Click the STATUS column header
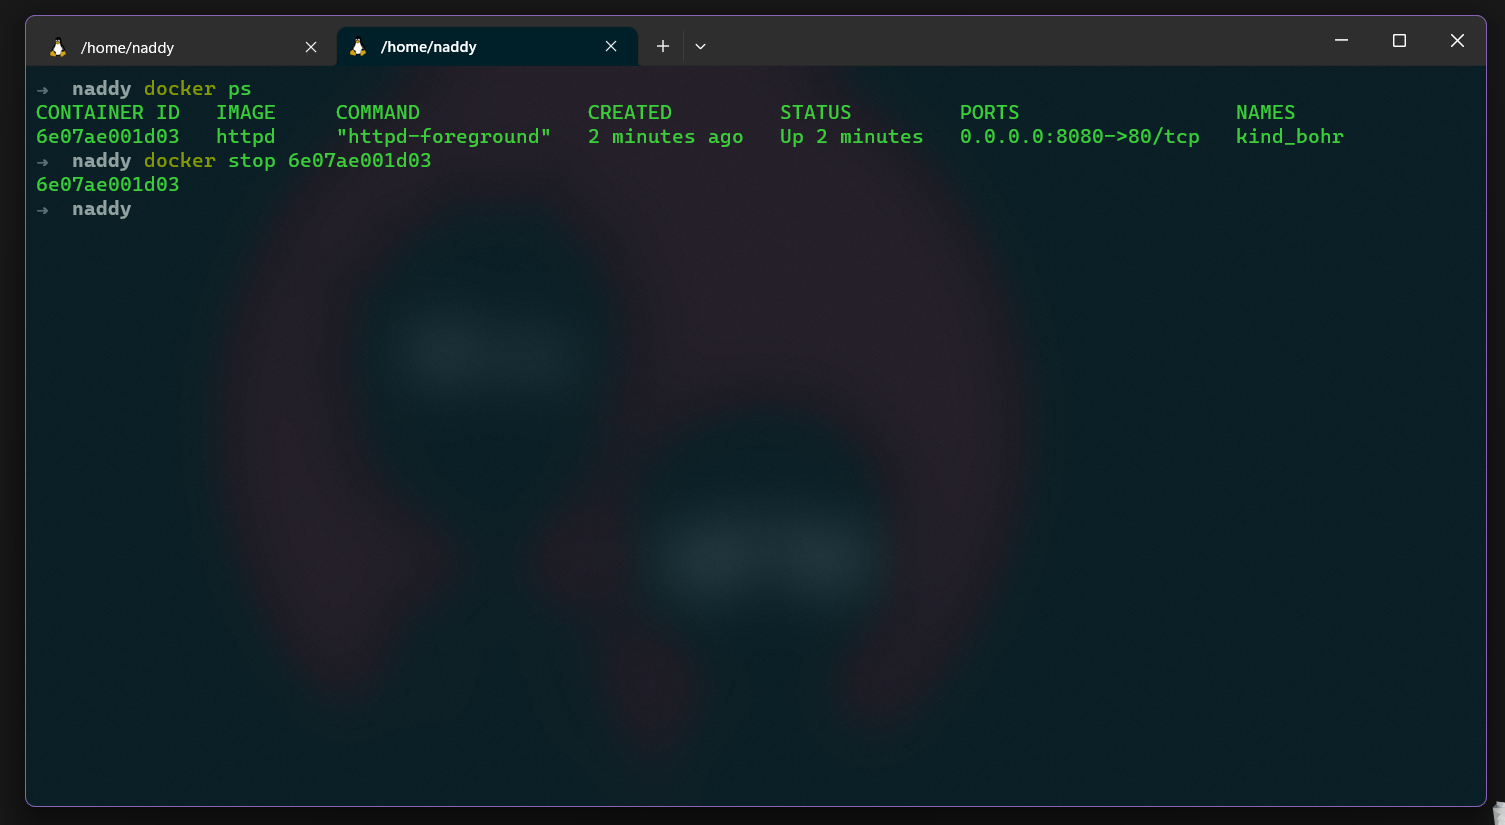 816,113
